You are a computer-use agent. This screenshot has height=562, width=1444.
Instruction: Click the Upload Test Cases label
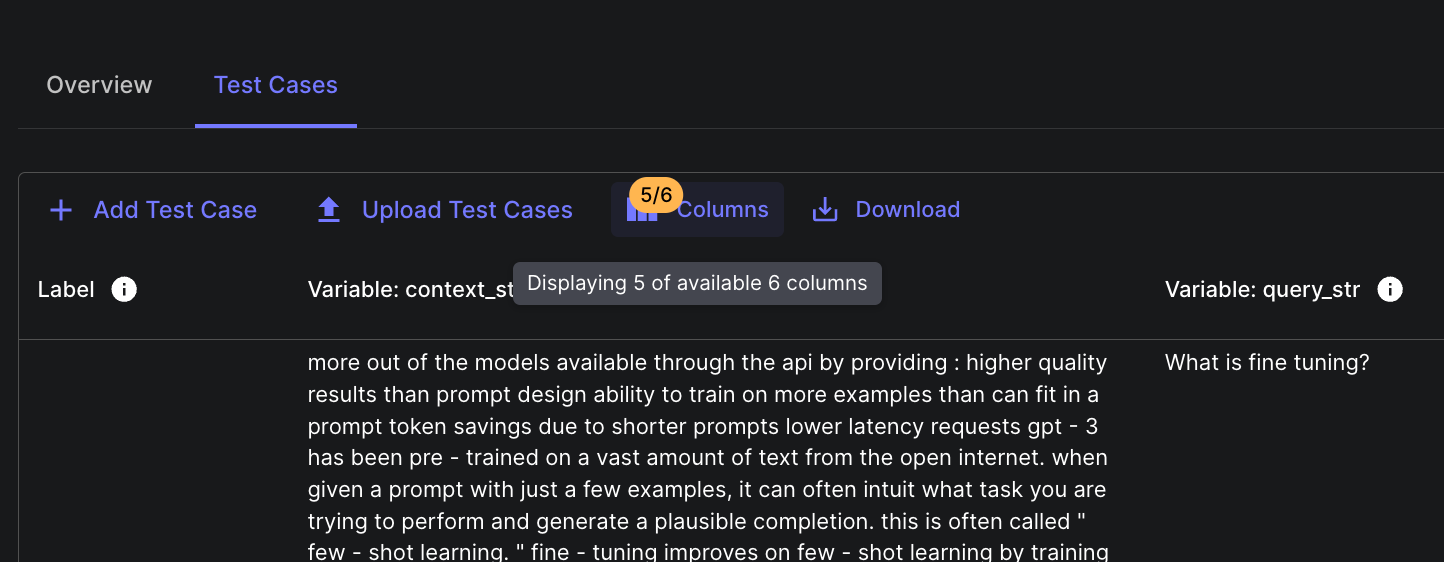point(467,210)
